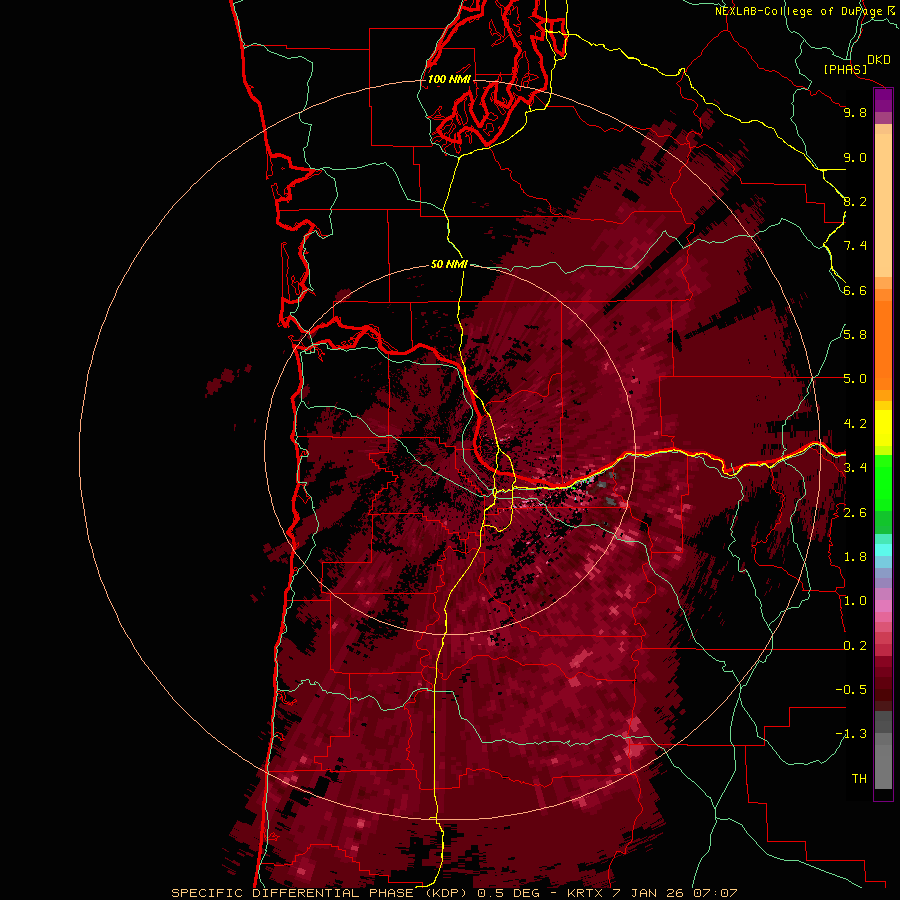Image resolution: width=900 pixels, height=900 pixels.
Task: Click the 'SPECIFIC DIFFERENTIAL PHASE (KDP)' title text
Action: [319, 893]
